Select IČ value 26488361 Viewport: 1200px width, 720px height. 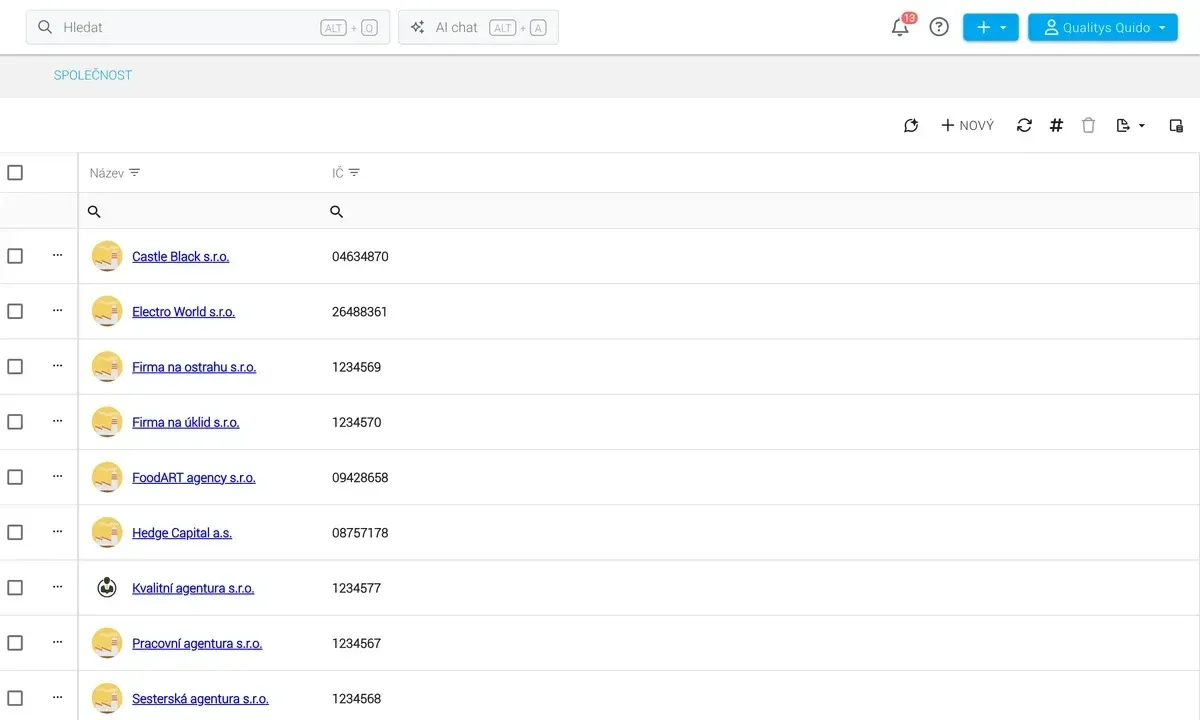pos(360,312)
